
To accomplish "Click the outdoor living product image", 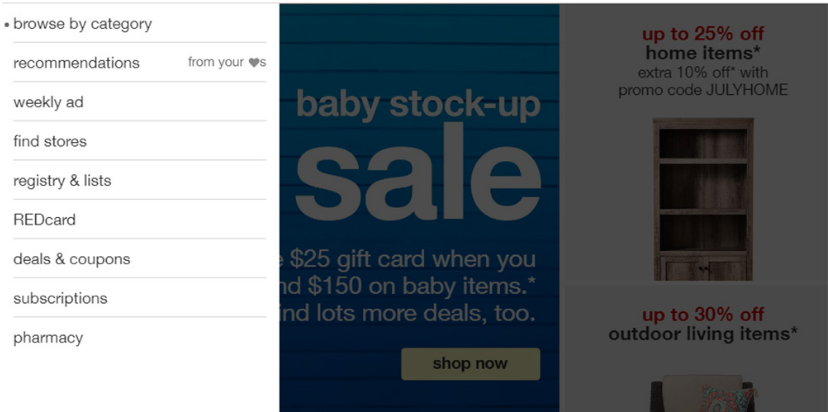I will pyautogui.click(x=702, y=395).
